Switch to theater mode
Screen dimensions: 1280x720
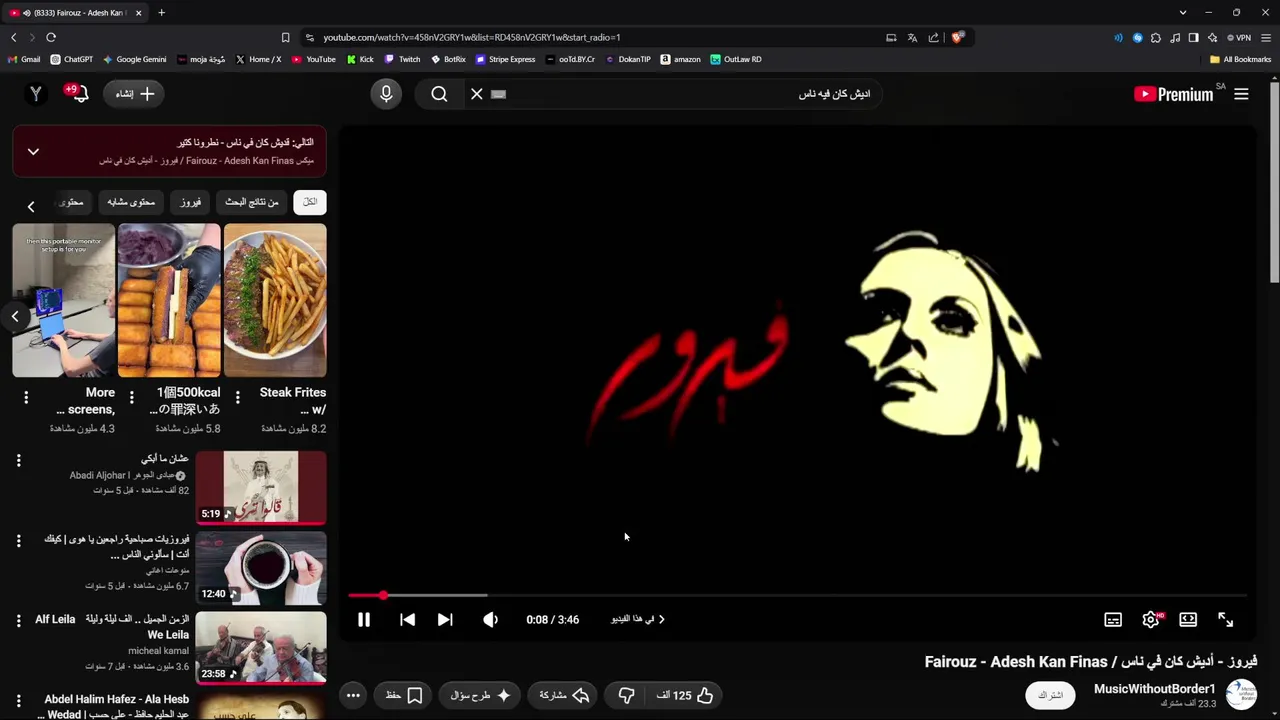point(1188,620)
